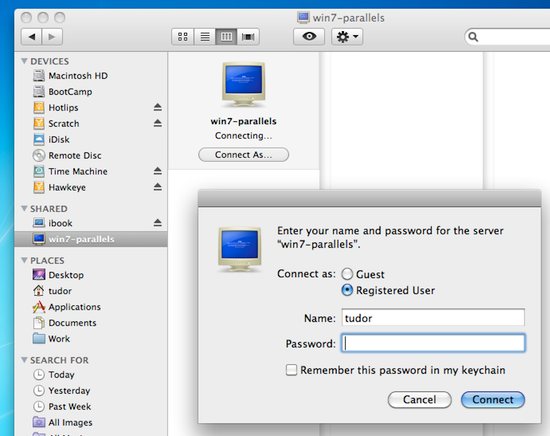Collapse the DEVICES sidebar section
This screenshot has width=550, height=436.
click(x=24, y=61)
